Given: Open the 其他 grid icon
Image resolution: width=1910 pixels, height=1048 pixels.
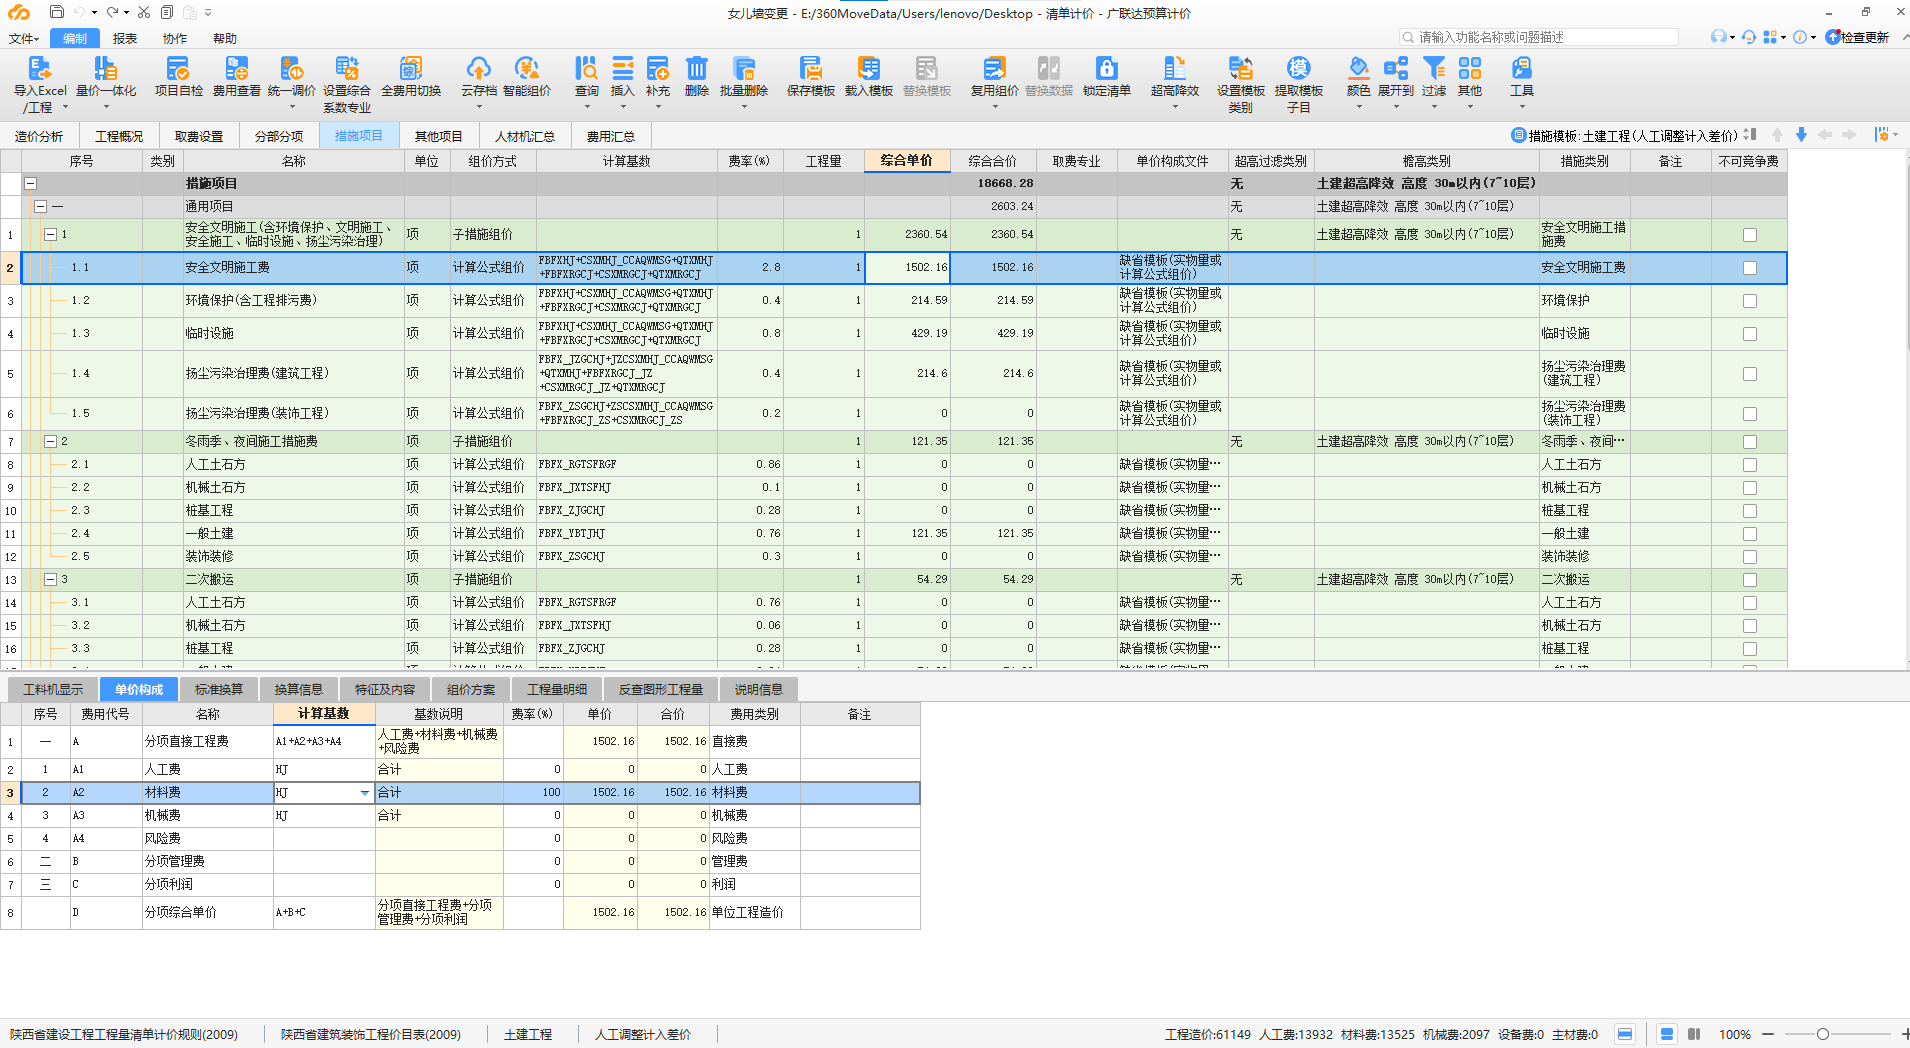Looking at the screenshot, I should 1470,68.
